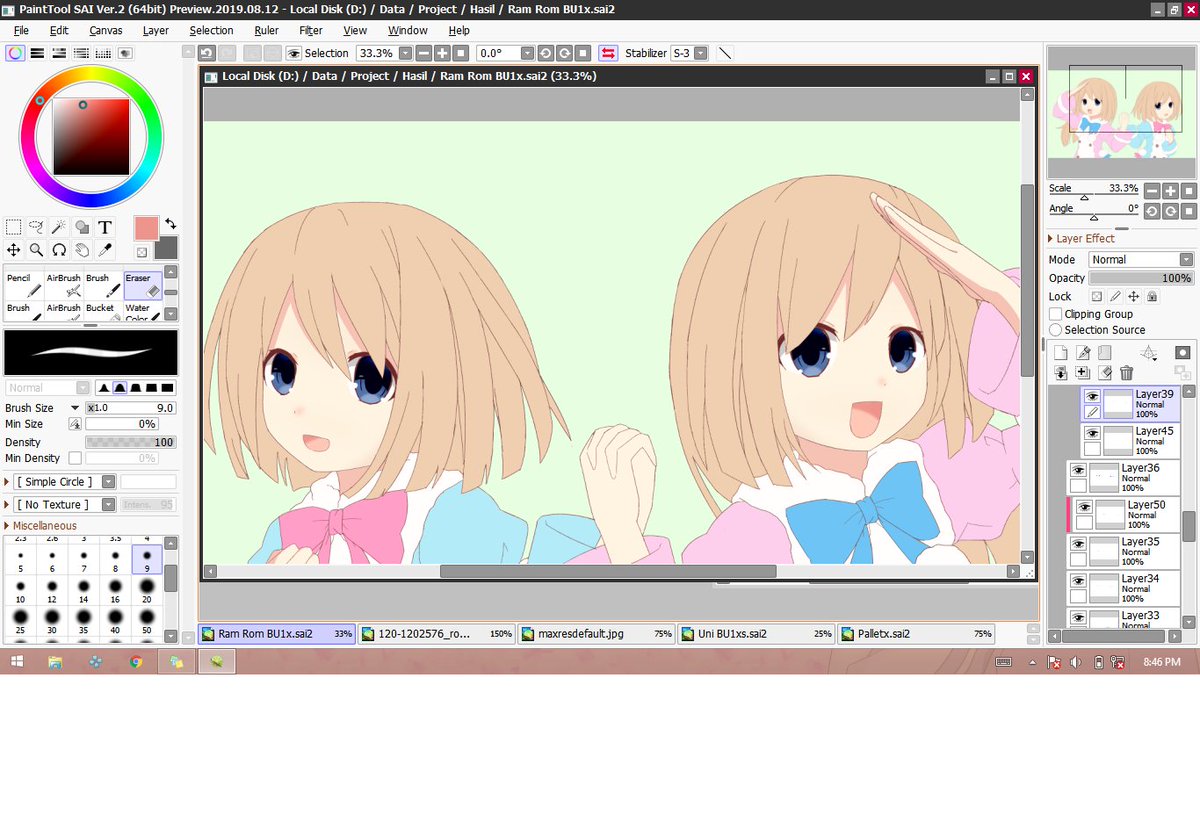Choose the Bucket fill tool

pyautogui.click(x=103, y=313)
